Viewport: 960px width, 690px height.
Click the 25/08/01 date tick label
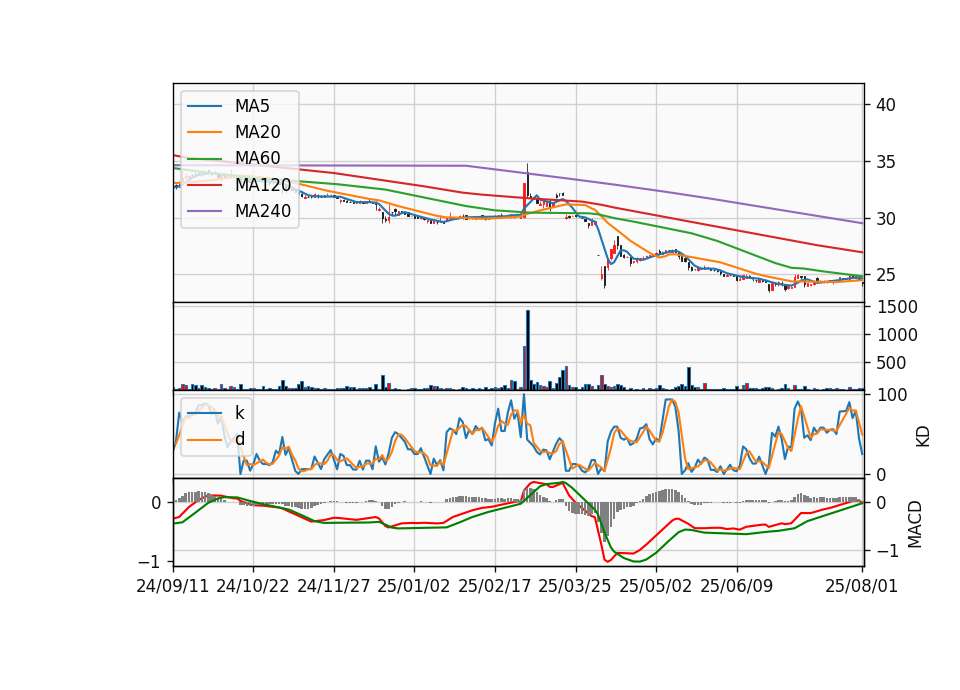pyautogui.click(x=861, y=586)
